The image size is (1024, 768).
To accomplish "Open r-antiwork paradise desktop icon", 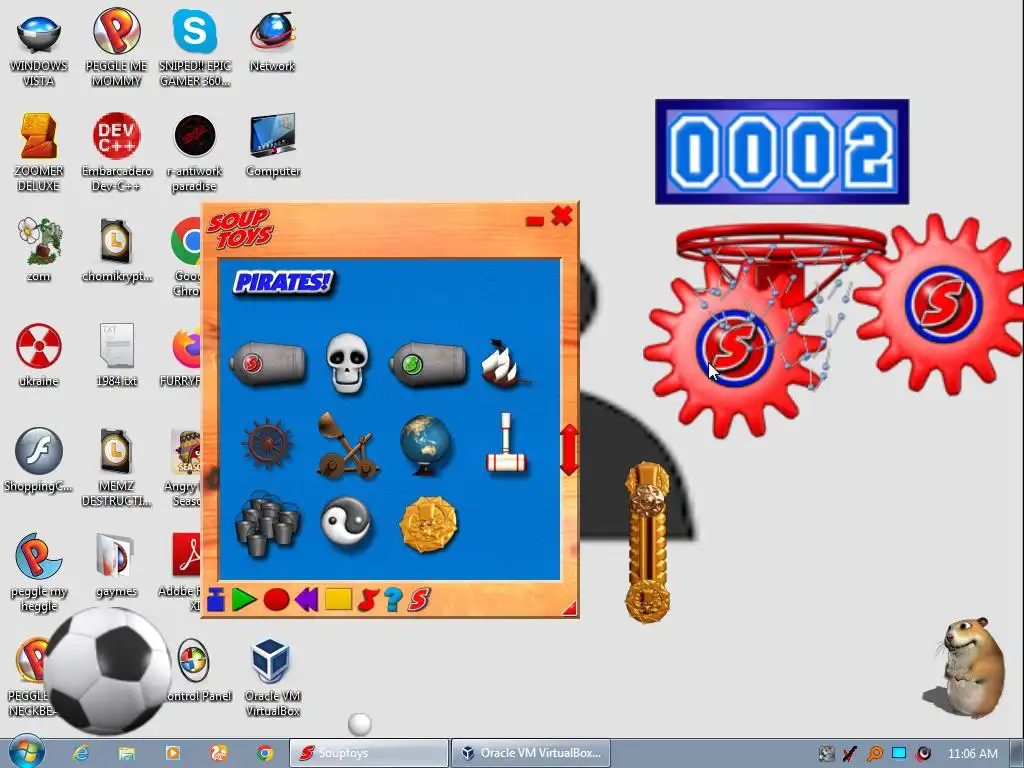I will click(195, 153).
